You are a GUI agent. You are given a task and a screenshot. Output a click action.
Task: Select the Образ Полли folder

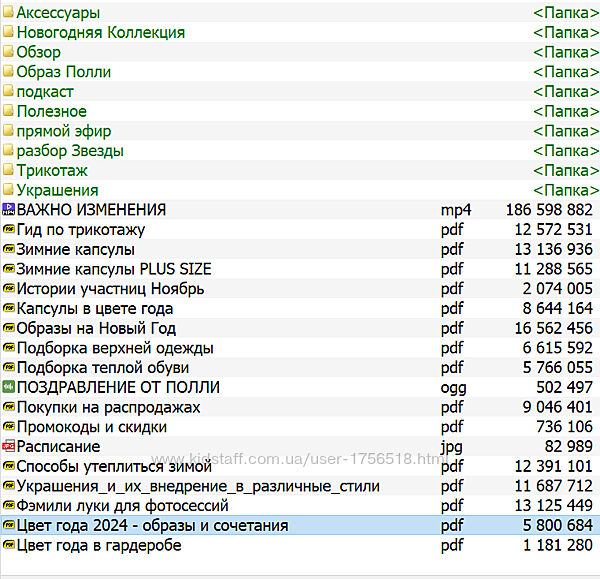point(63,72)
